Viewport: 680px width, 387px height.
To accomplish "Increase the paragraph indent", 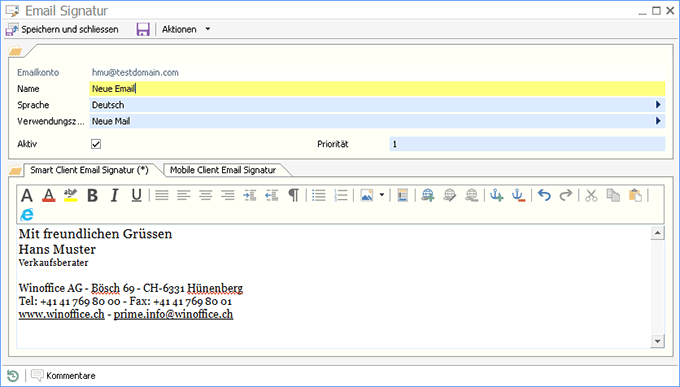I will (250, 196).
